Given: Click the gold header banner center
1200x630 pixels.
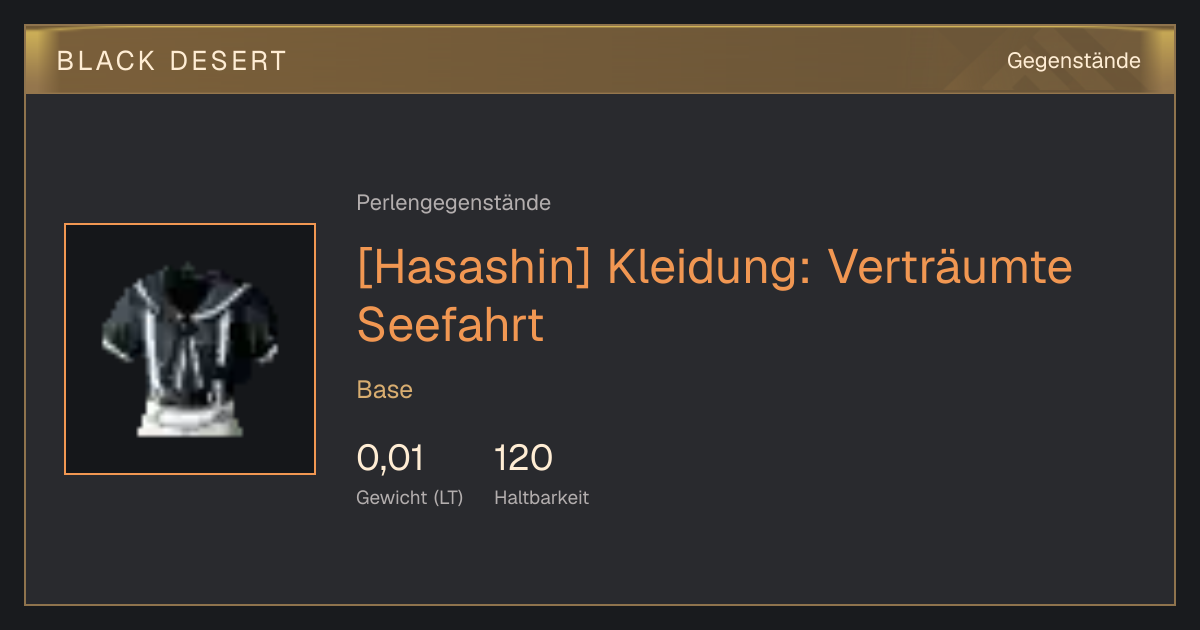Looking at the screenshot, I should tap(600, 60).
